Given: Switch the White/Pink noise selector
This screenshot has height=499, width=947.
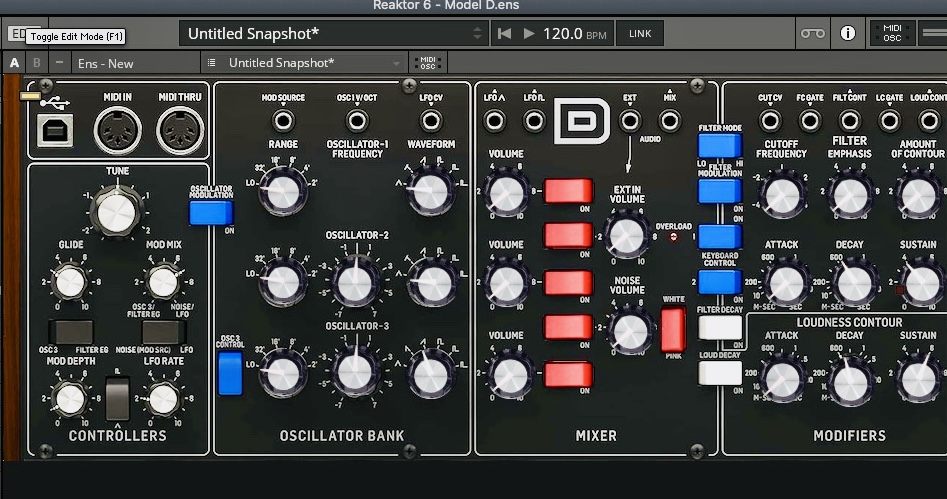Looking at the screenshot, I should [x=673, y=330].
